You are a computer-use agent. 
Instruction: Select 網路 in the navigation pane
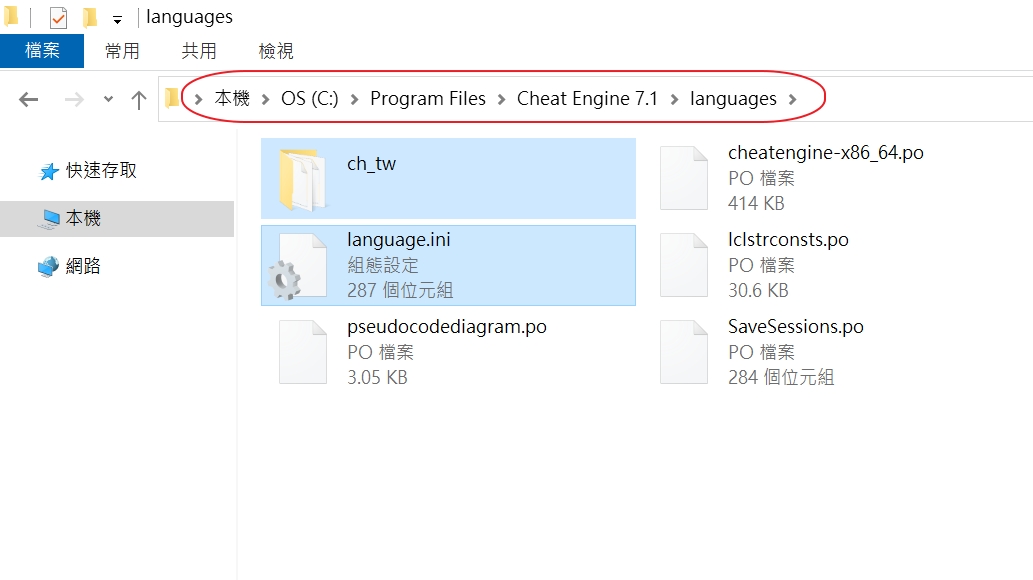[83, 266]
